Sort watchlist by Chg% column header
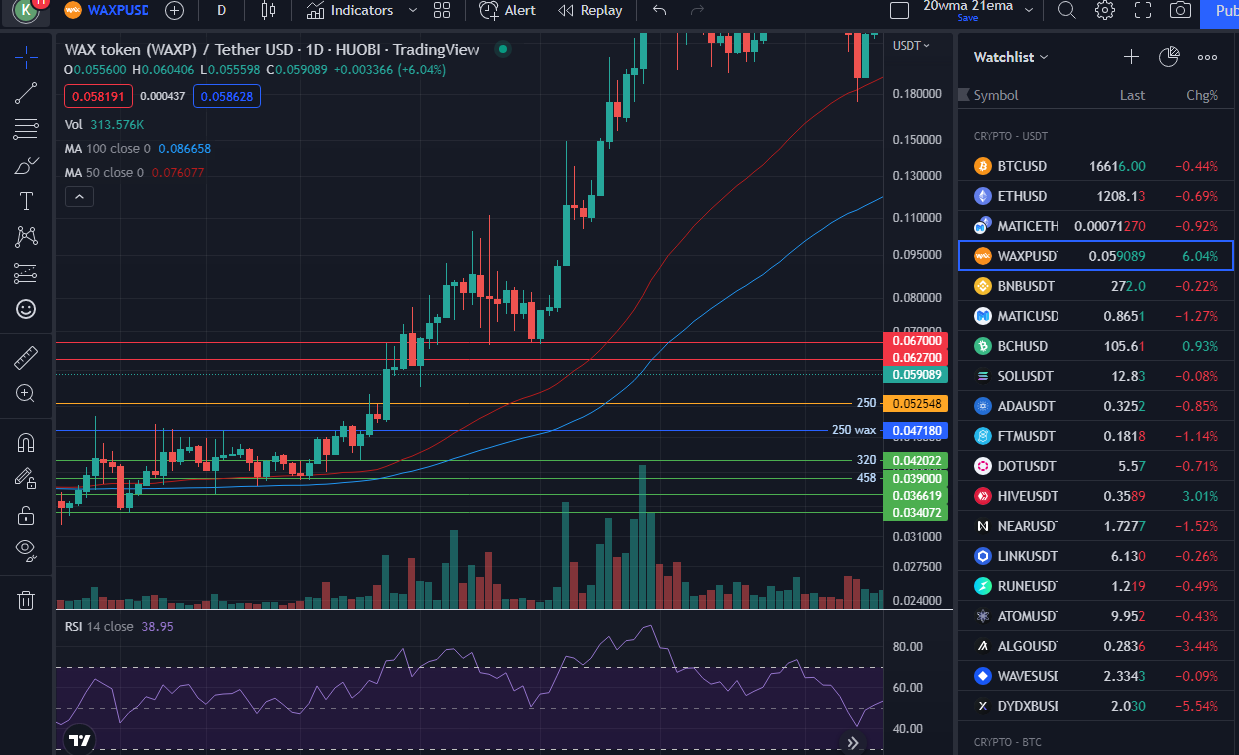 pyautogui.click(x=1202, y=95)
